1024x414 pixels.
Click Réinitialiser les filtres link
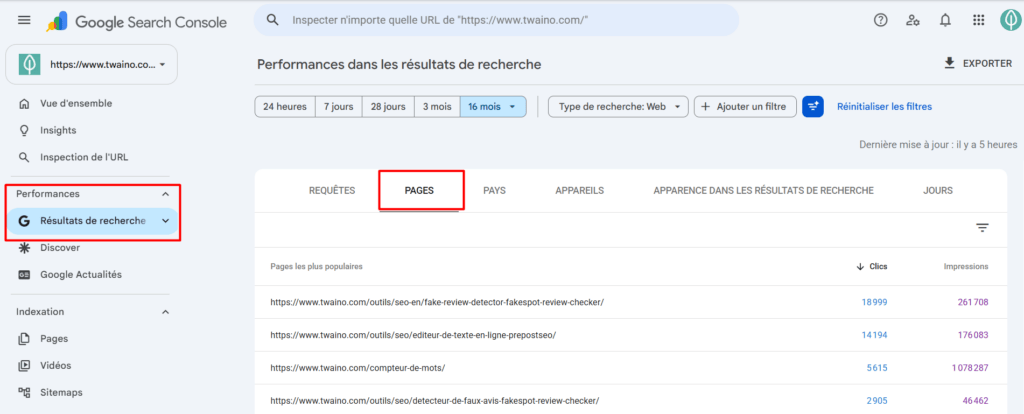coord(884,106)
